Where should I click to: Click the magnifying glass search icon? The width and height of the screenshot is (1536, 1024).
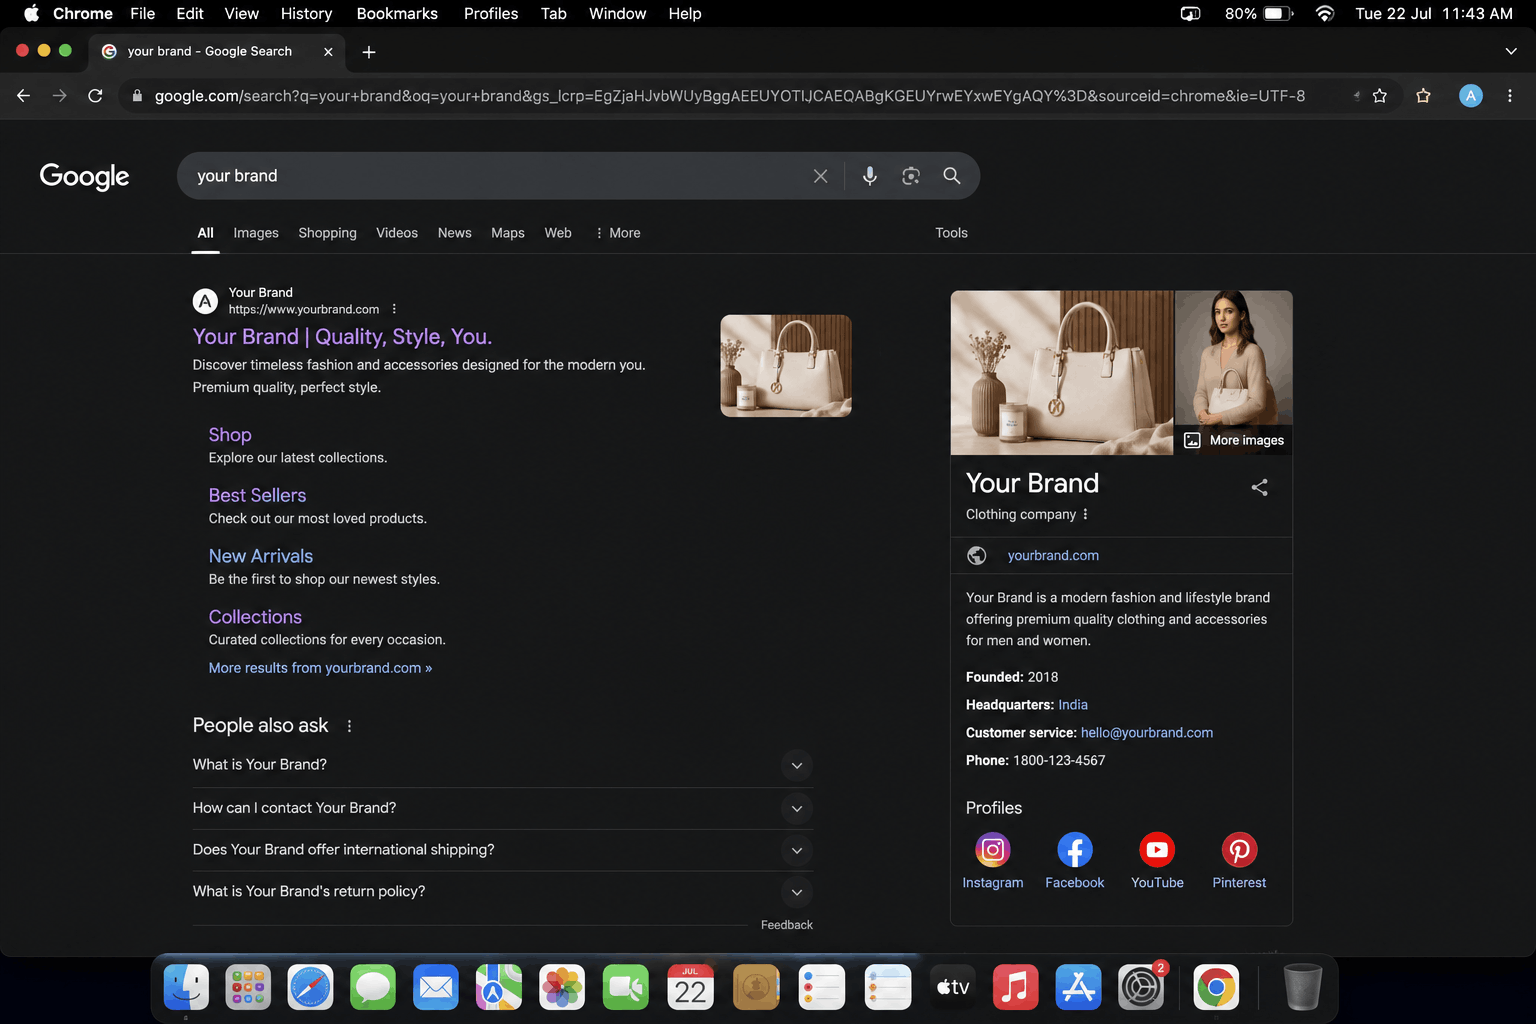(952, 176)
